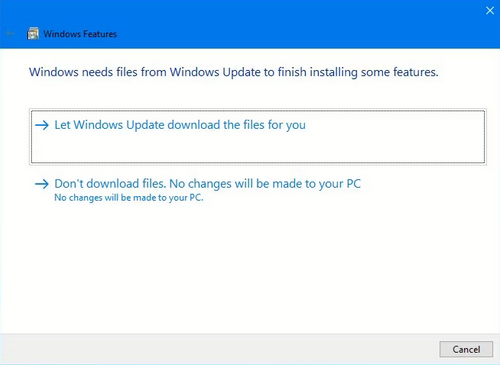Click the gray footer bar left of Cancel
This screenshot has height=365, width=500.
218,349
